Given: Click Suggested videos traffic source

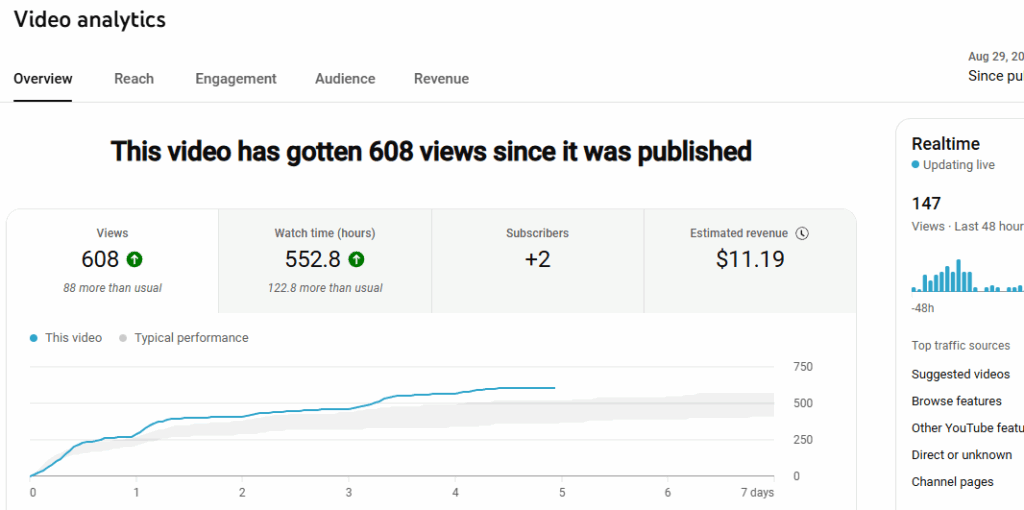Looking at the screenshot, I should (961, 374).
